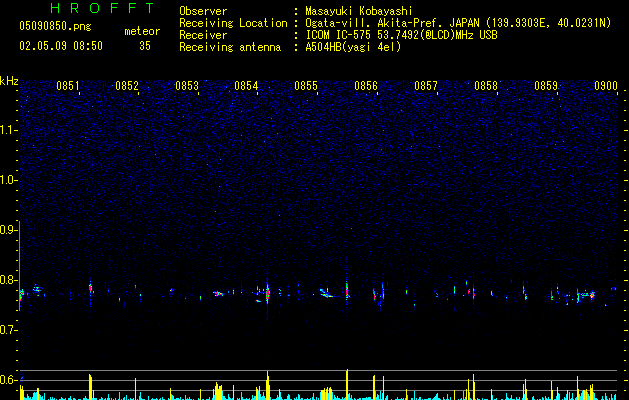The image size is (629, 400).
Task: Click the kHz axis label
Action: pyautogui.click(x=9, y=81)
